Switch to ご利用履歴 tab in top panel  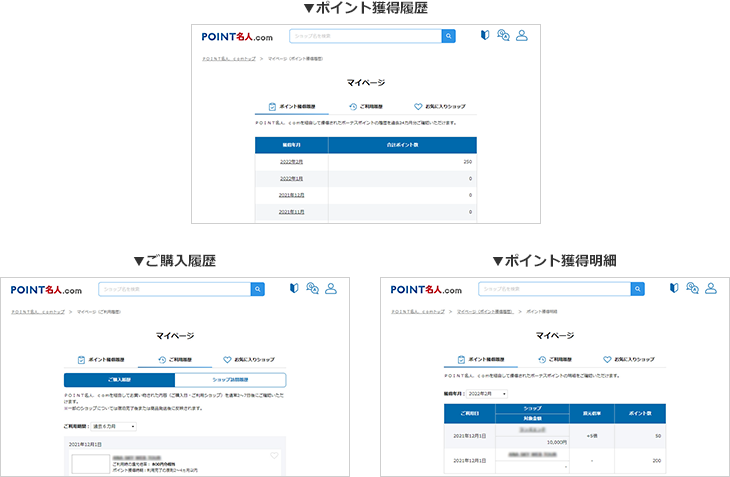(x=367, y=106)
